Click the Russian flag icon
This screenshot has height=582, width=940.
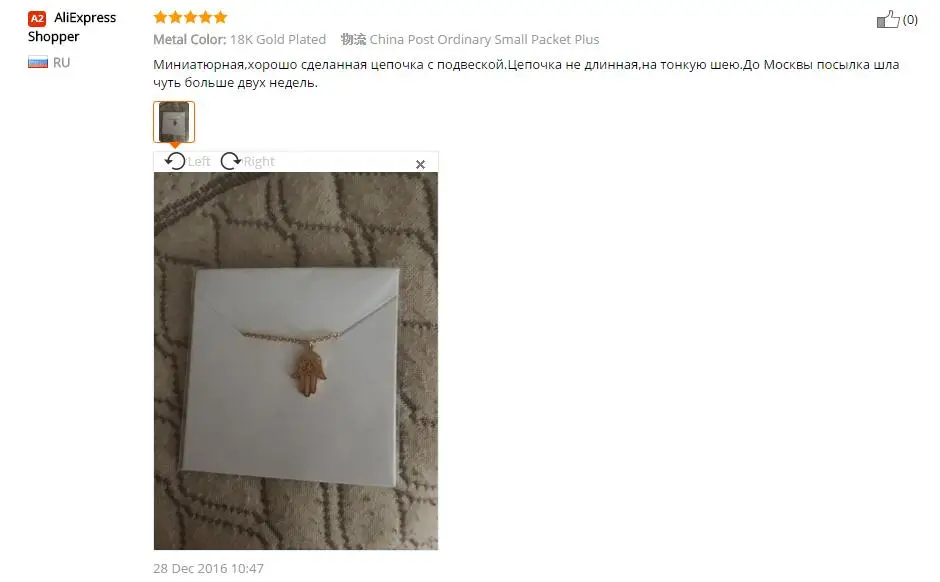(38, 62)
